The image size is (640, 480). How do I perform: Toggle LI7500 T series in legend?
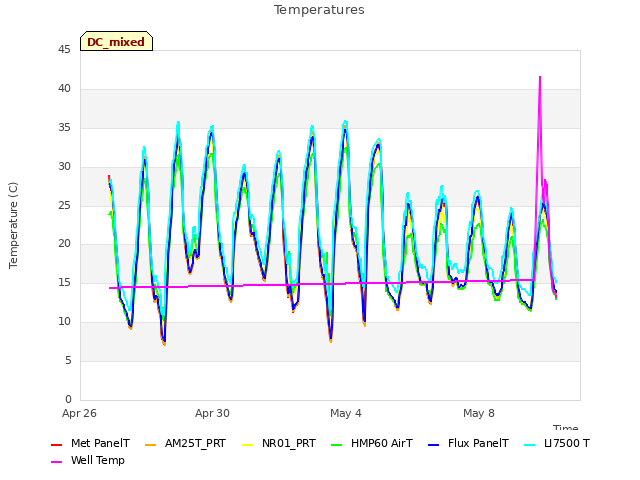click(557, 443)
